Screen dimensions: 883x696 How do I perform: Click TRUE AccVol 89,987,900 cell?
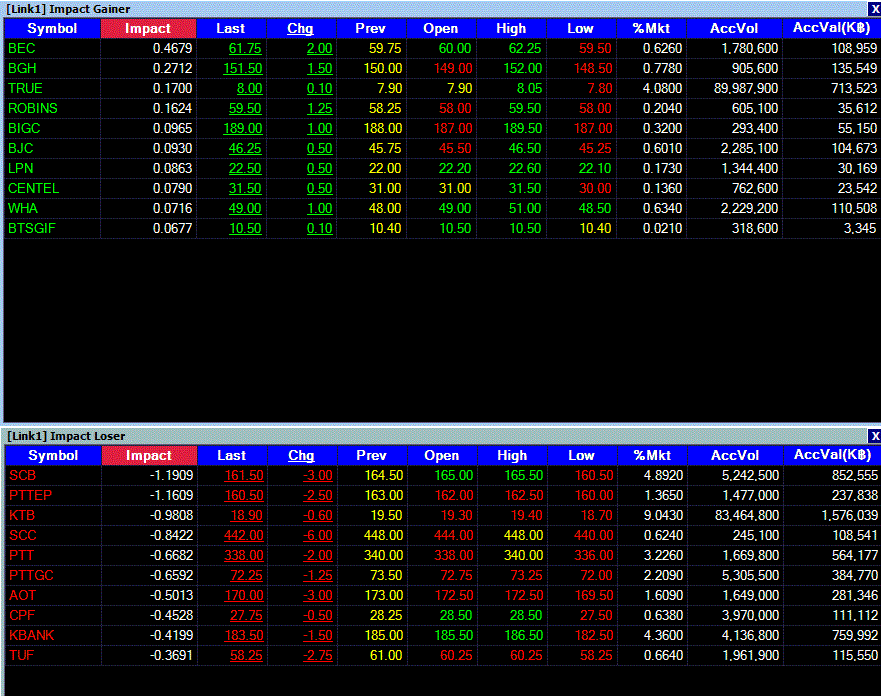point(746,88)
